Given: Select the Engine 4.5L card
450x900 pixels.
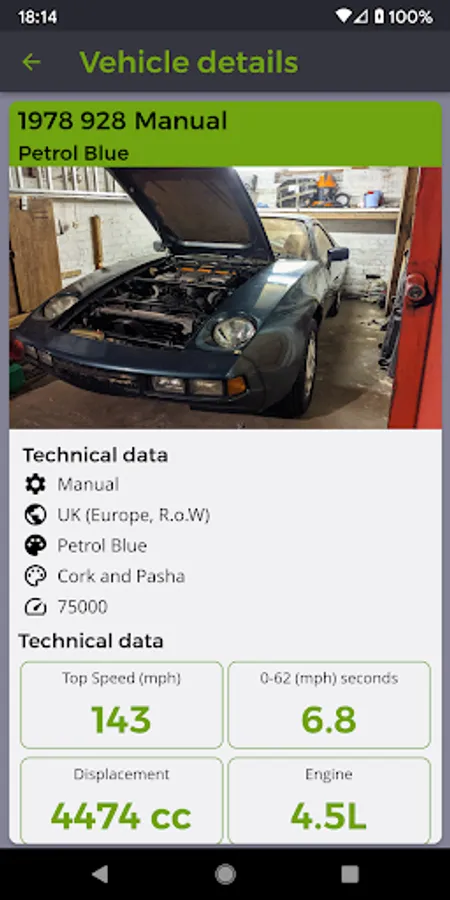Looking at the screenshot, I should pyautogui.click(x=329, y=801).
